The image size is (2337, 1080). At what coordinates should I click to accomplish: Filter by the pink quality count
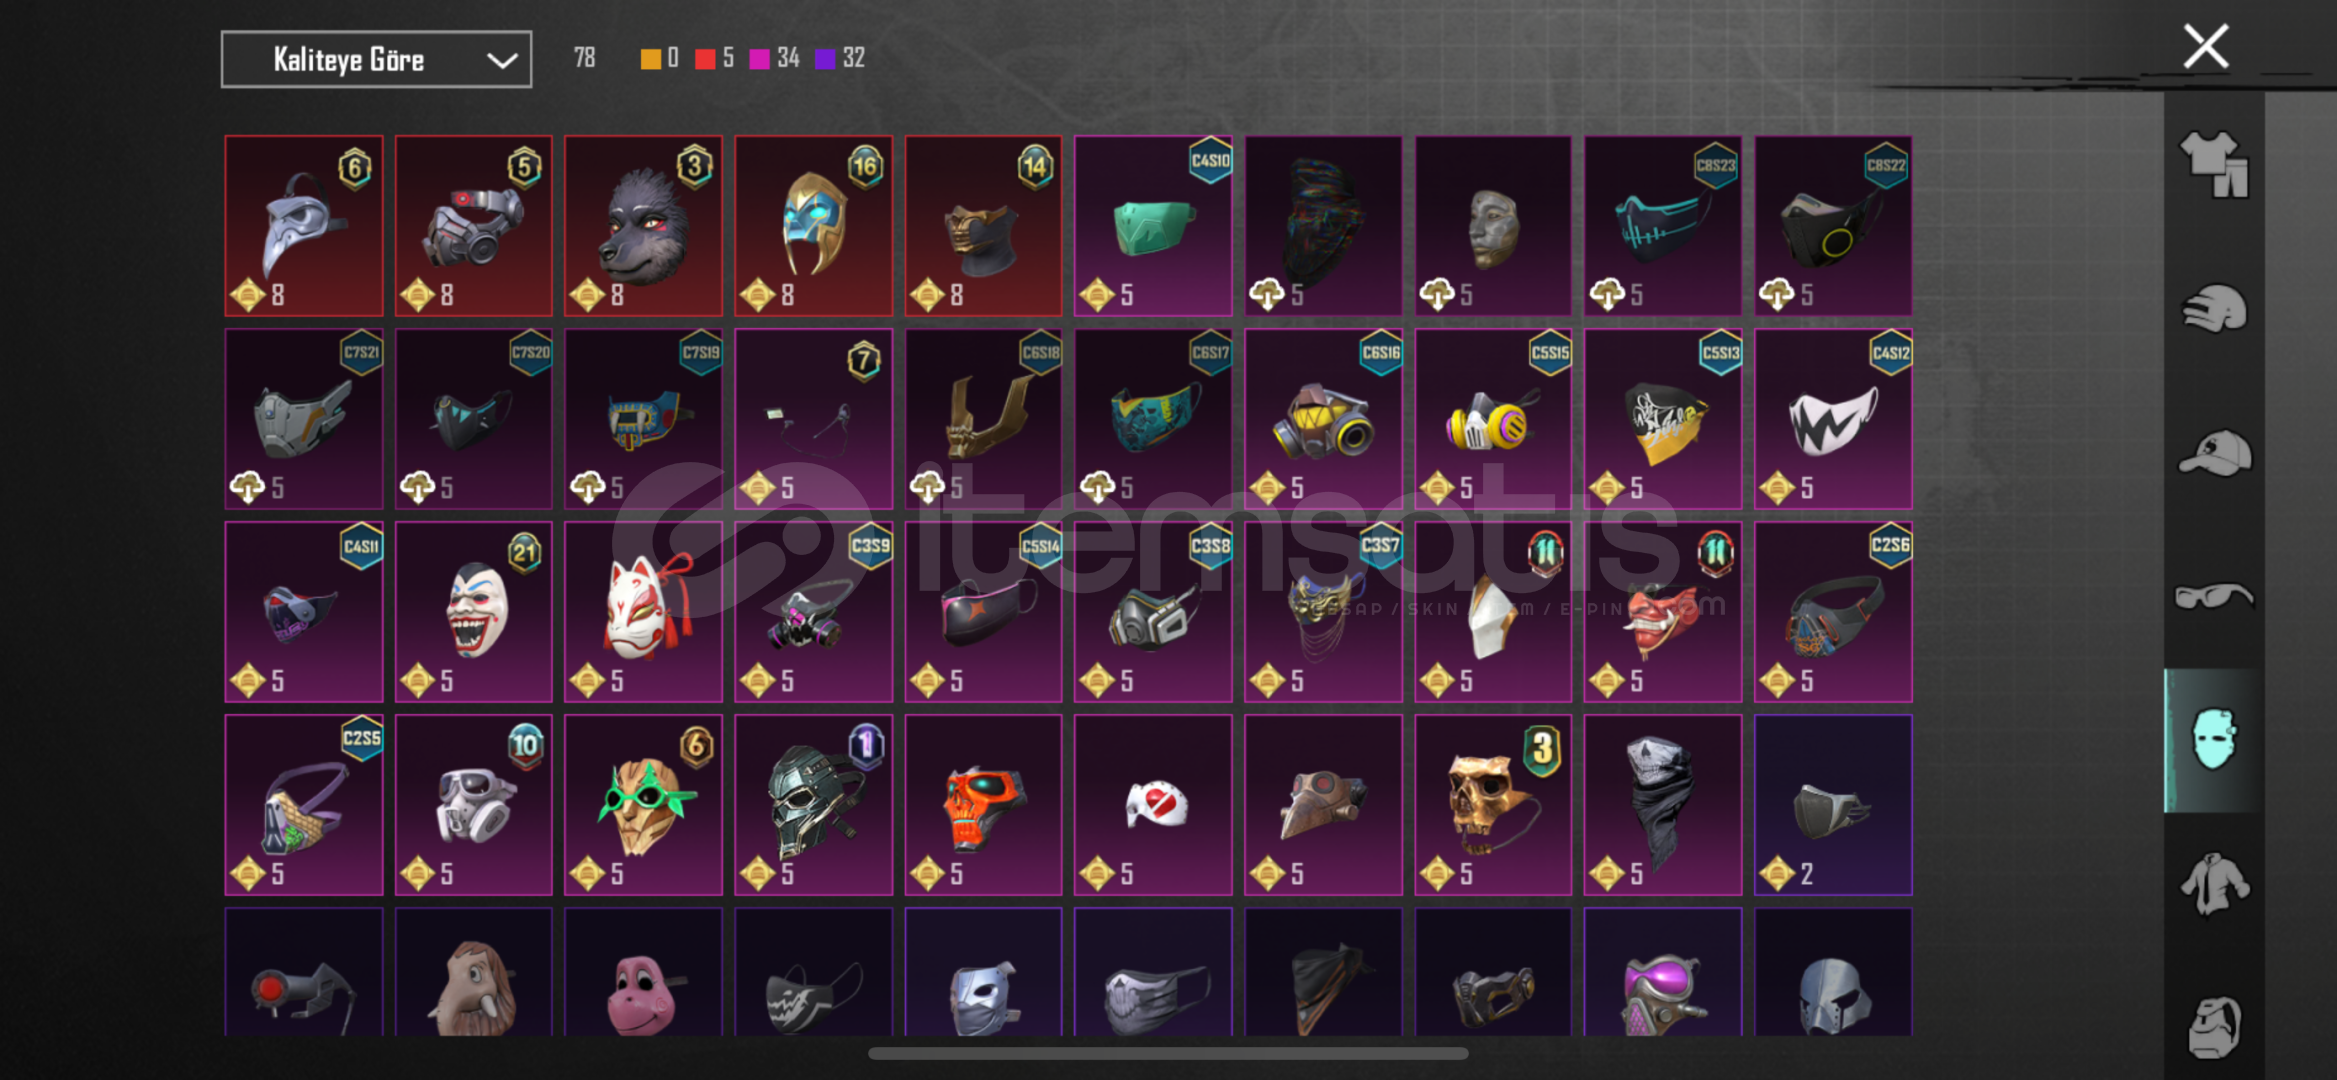coord(775,59)
